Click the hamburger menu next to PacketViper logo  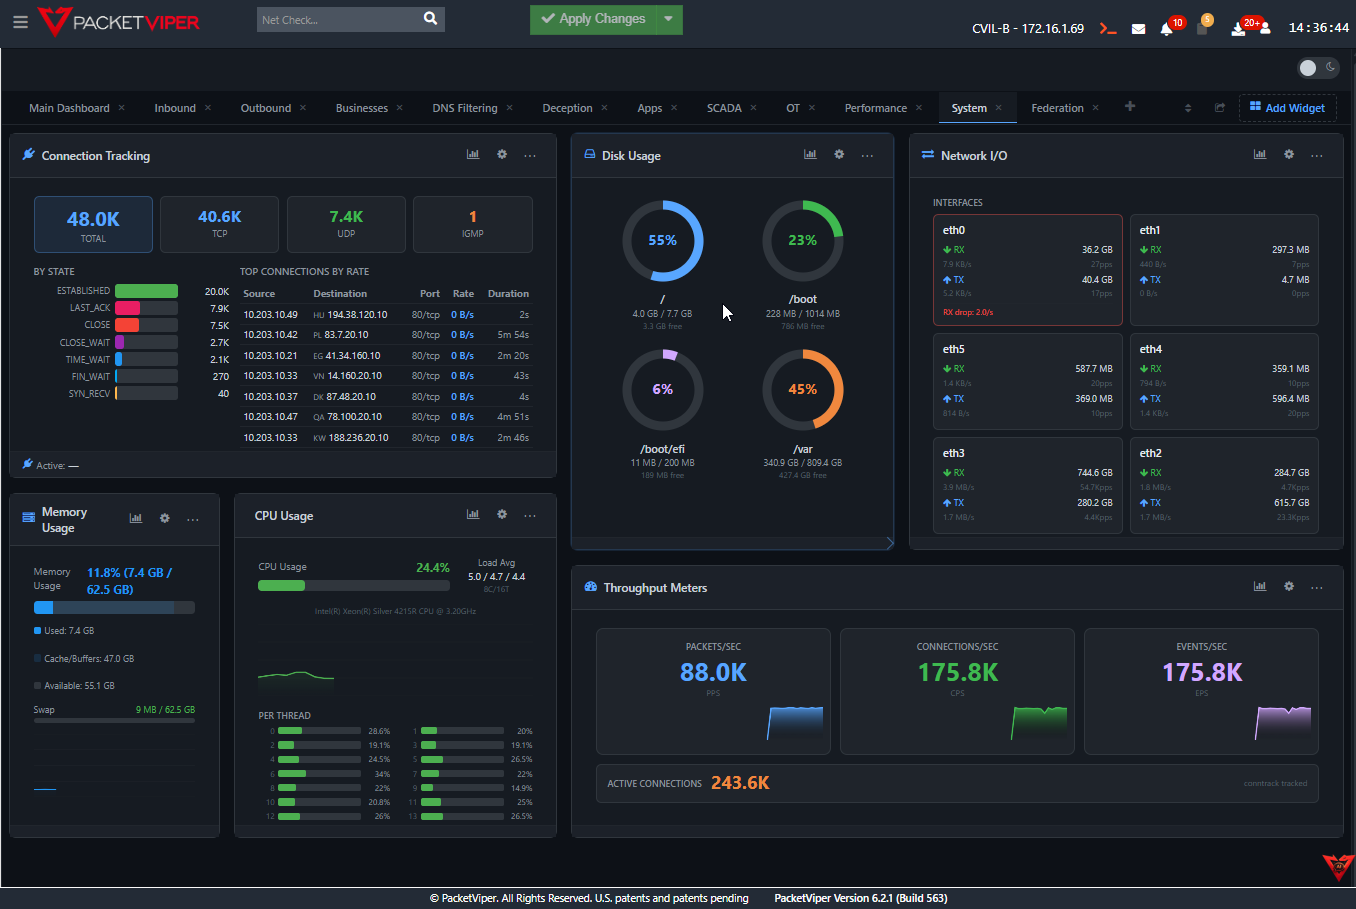[20, 22]
